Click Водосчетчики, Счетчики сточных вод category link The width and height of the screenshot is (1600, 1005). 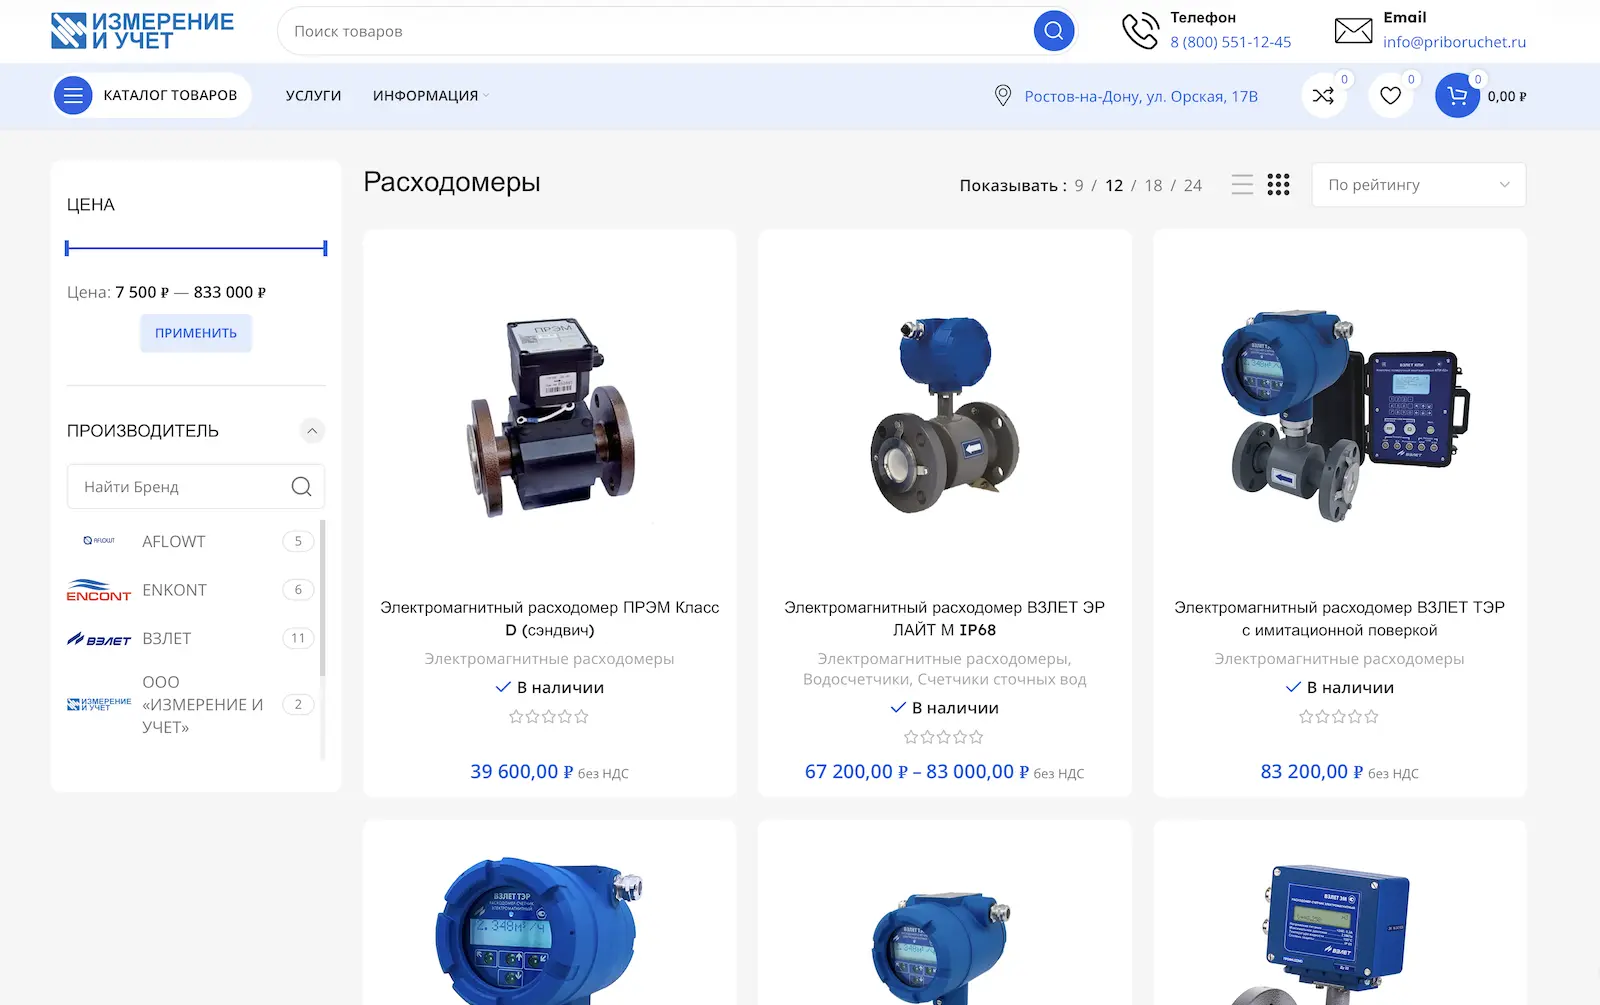pos(944,679)
